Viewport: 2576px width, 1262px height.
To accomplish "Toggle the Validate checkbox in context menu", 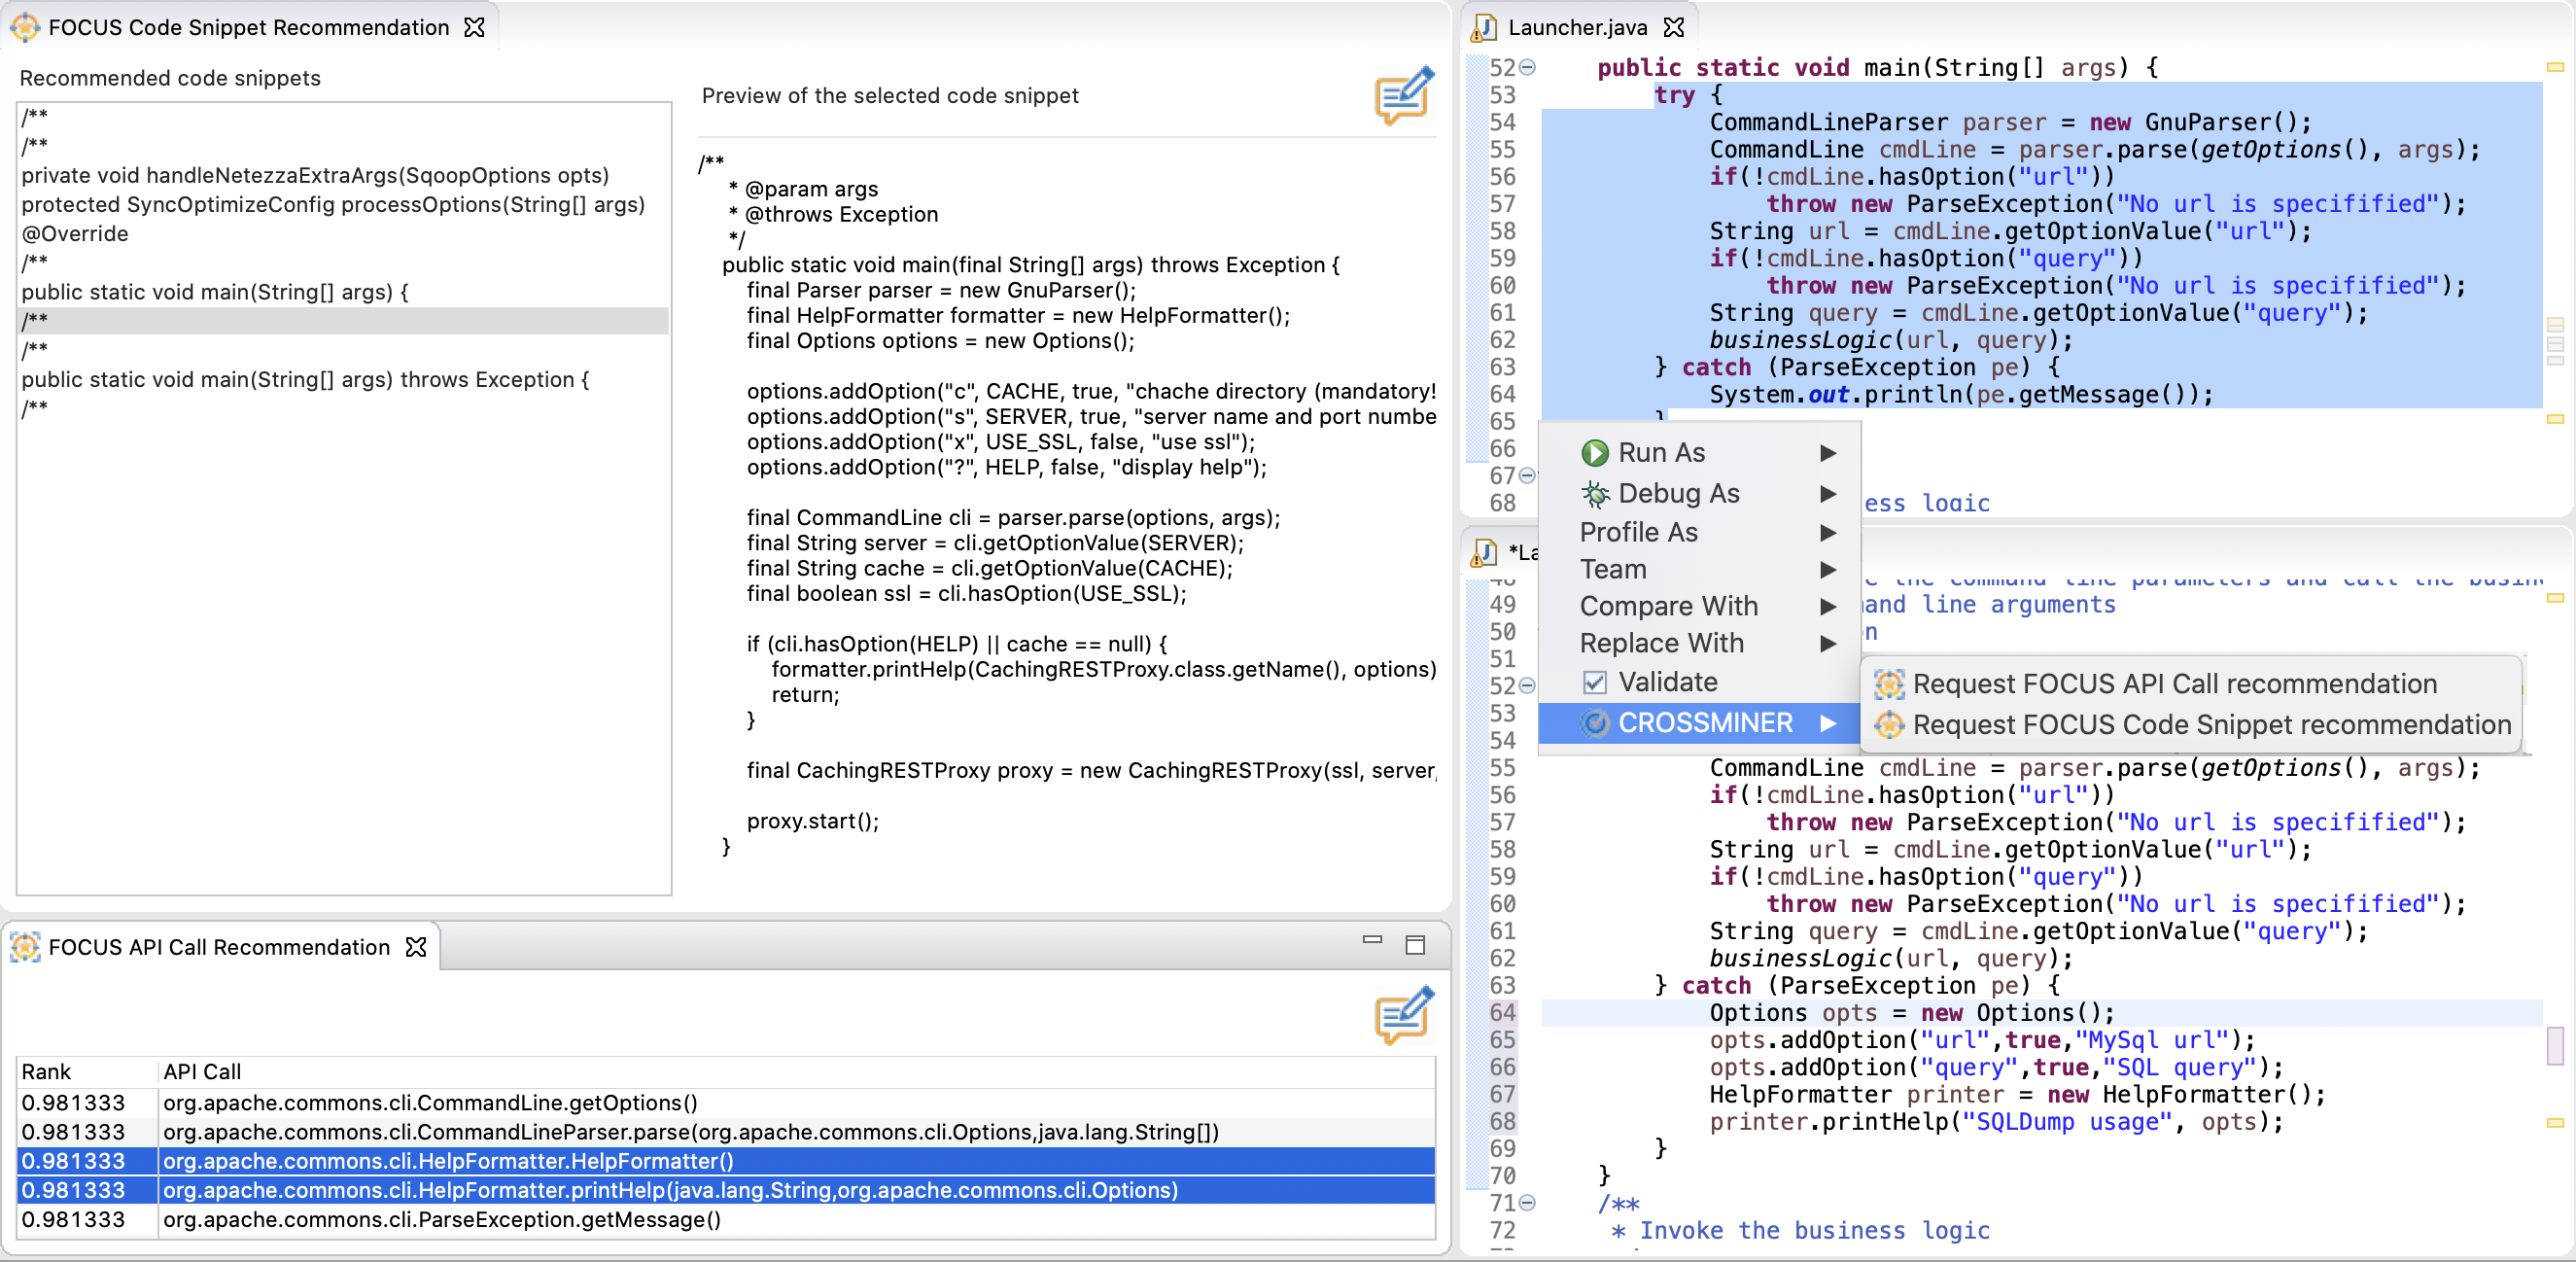I will click(x=1595, y=682).
